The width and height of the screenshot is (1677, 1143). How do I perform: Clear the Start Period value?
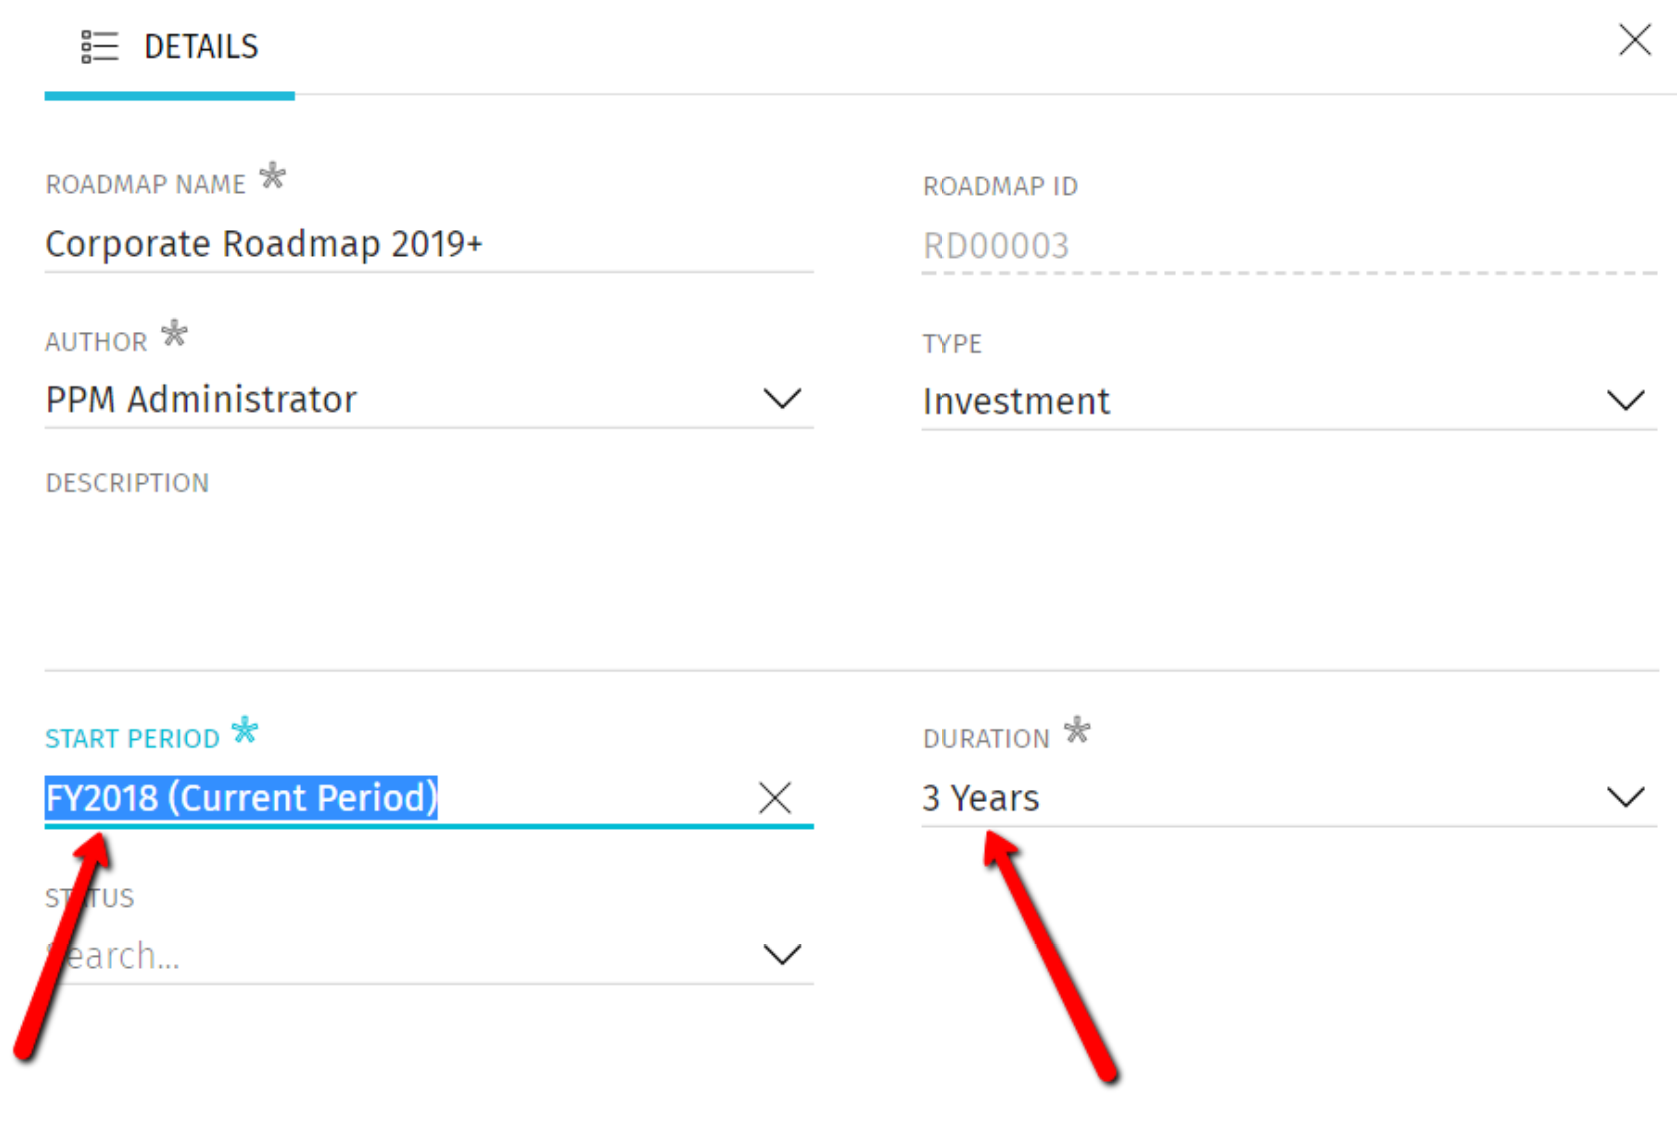click(775, 798)
